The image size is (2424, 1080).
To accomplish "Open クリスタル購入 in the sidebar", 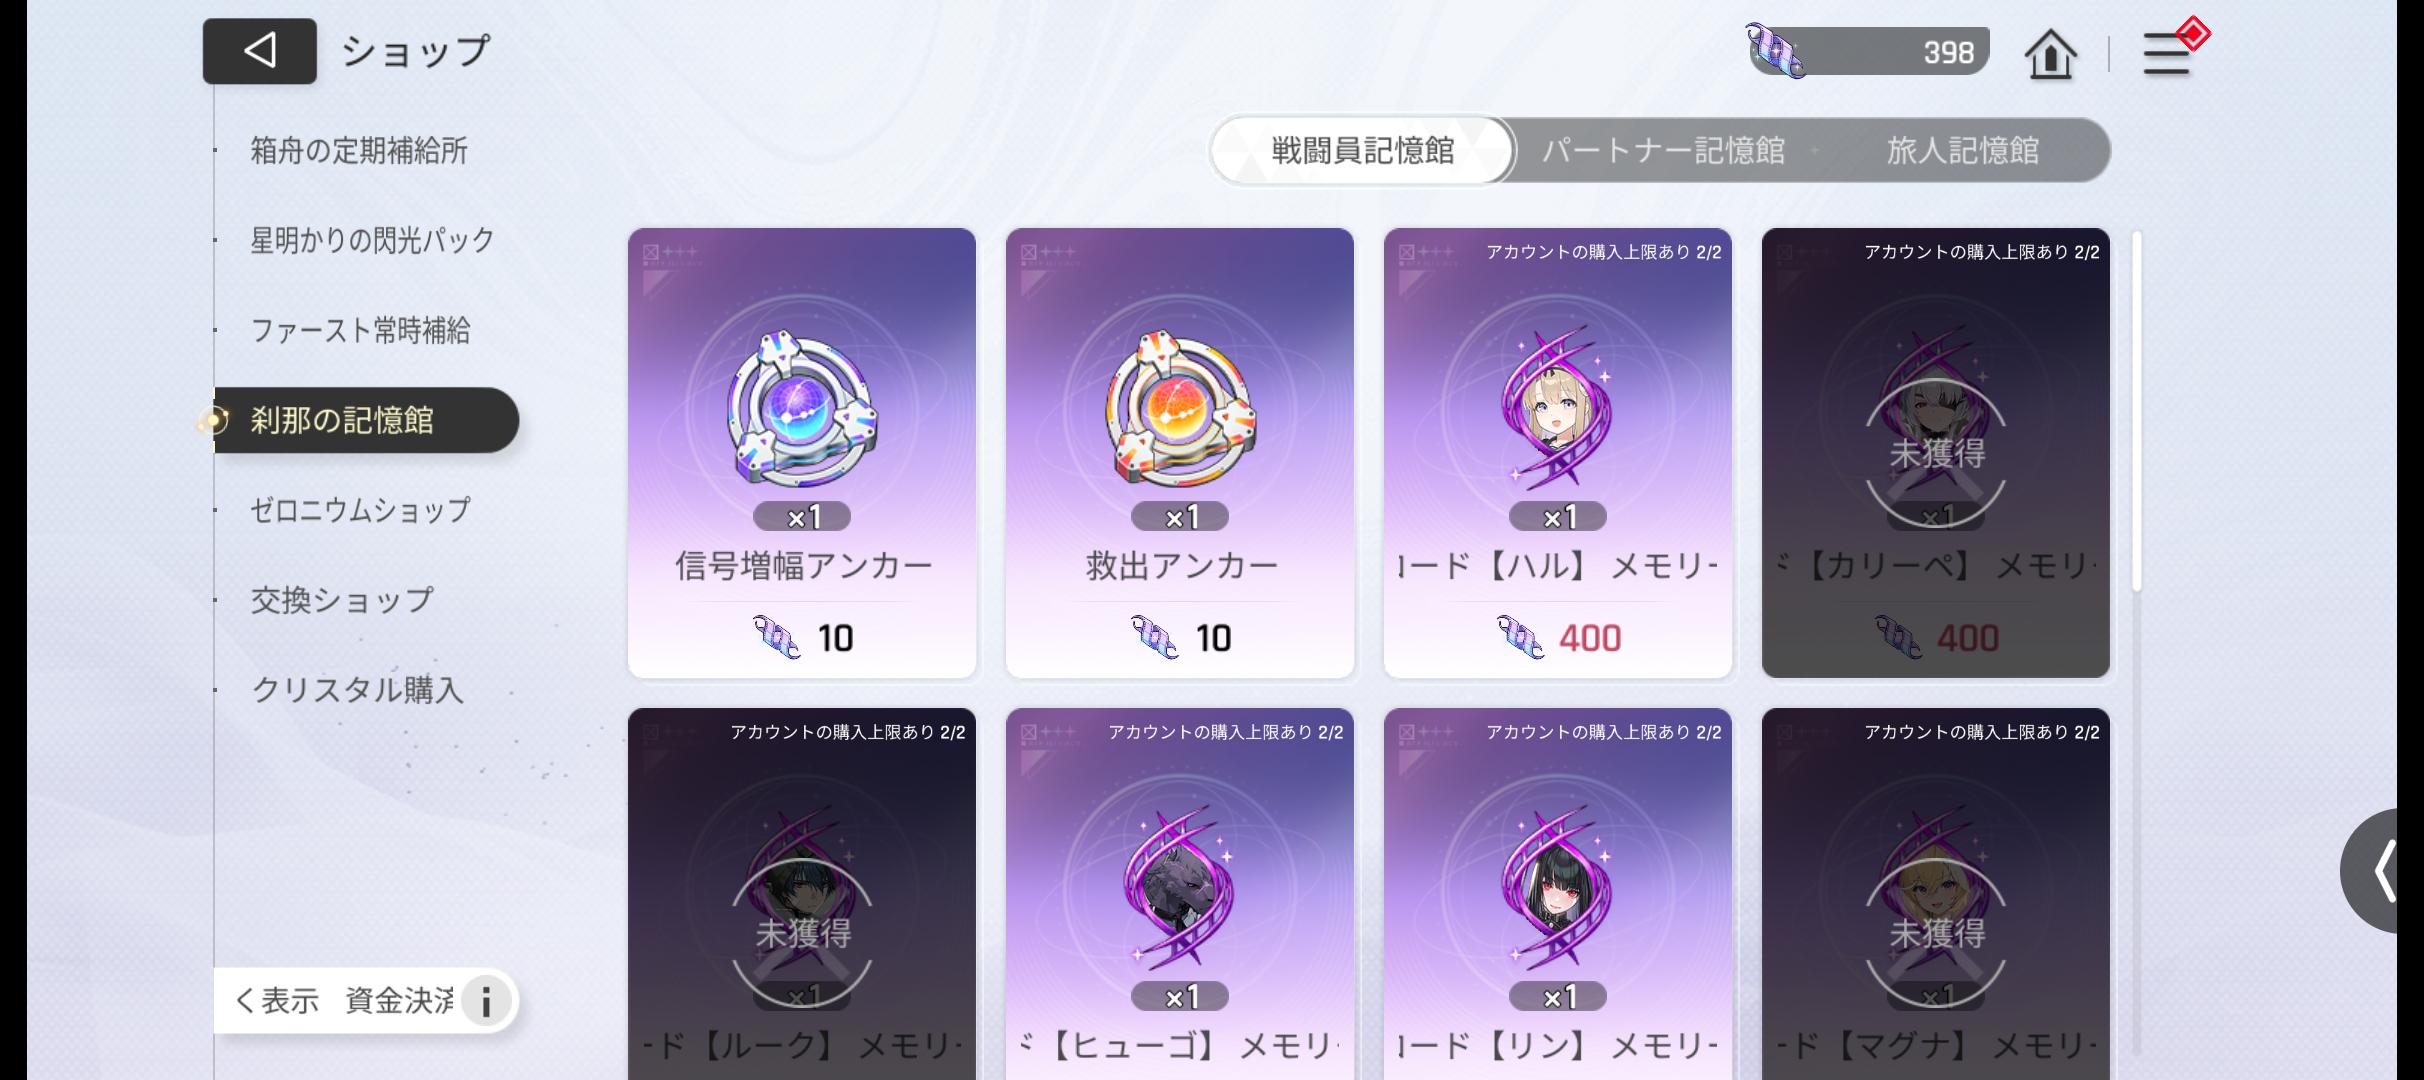I will click(x=358, y=690).
